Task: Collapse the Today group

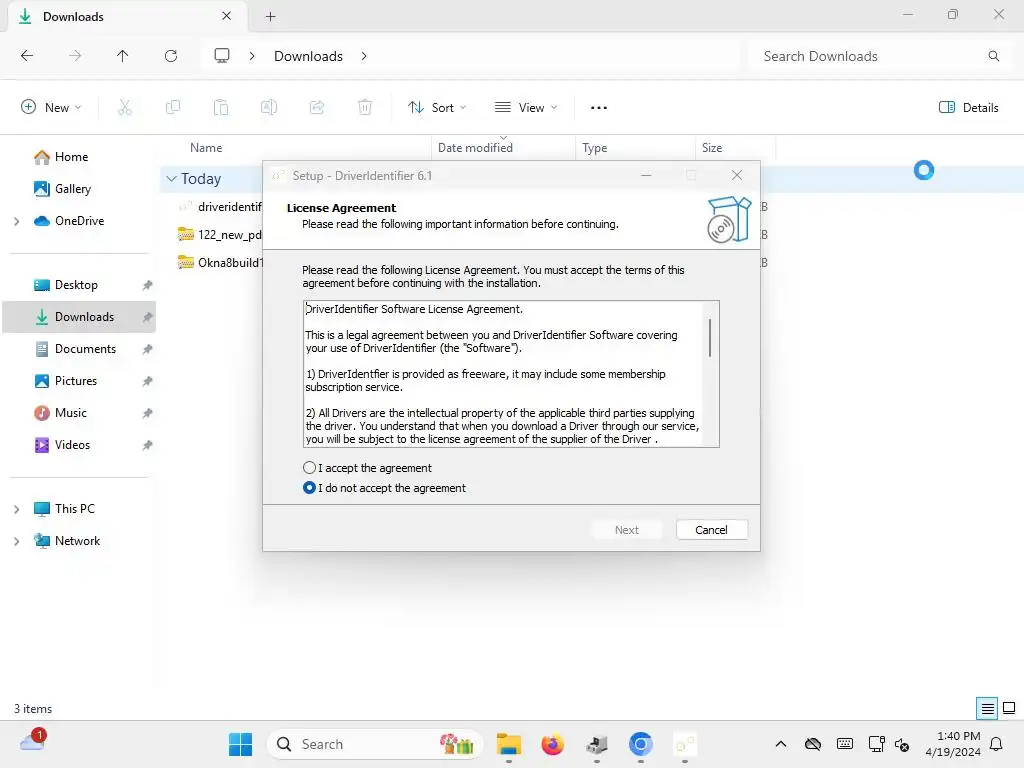Action: pos(171,179)
